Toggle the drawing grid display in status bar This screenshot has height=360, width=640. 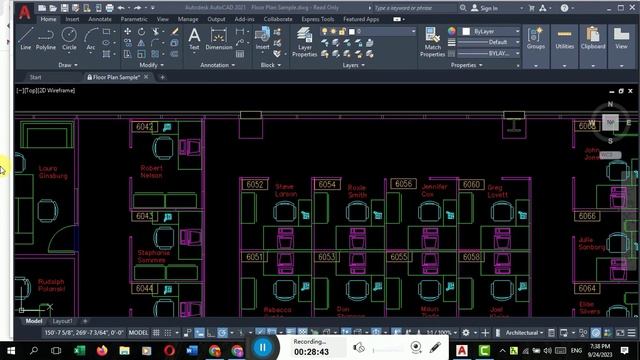click(156, 333)
